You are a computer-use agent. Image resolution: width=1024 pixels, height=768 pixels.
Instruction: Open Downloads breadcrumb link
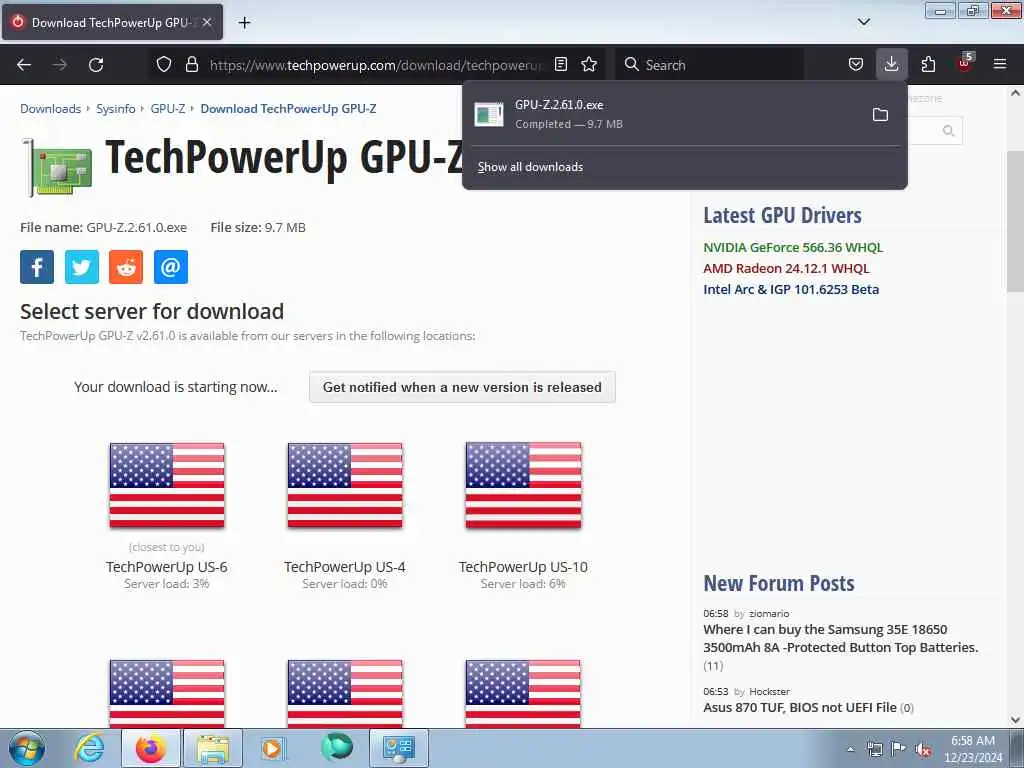coord(50,109)
